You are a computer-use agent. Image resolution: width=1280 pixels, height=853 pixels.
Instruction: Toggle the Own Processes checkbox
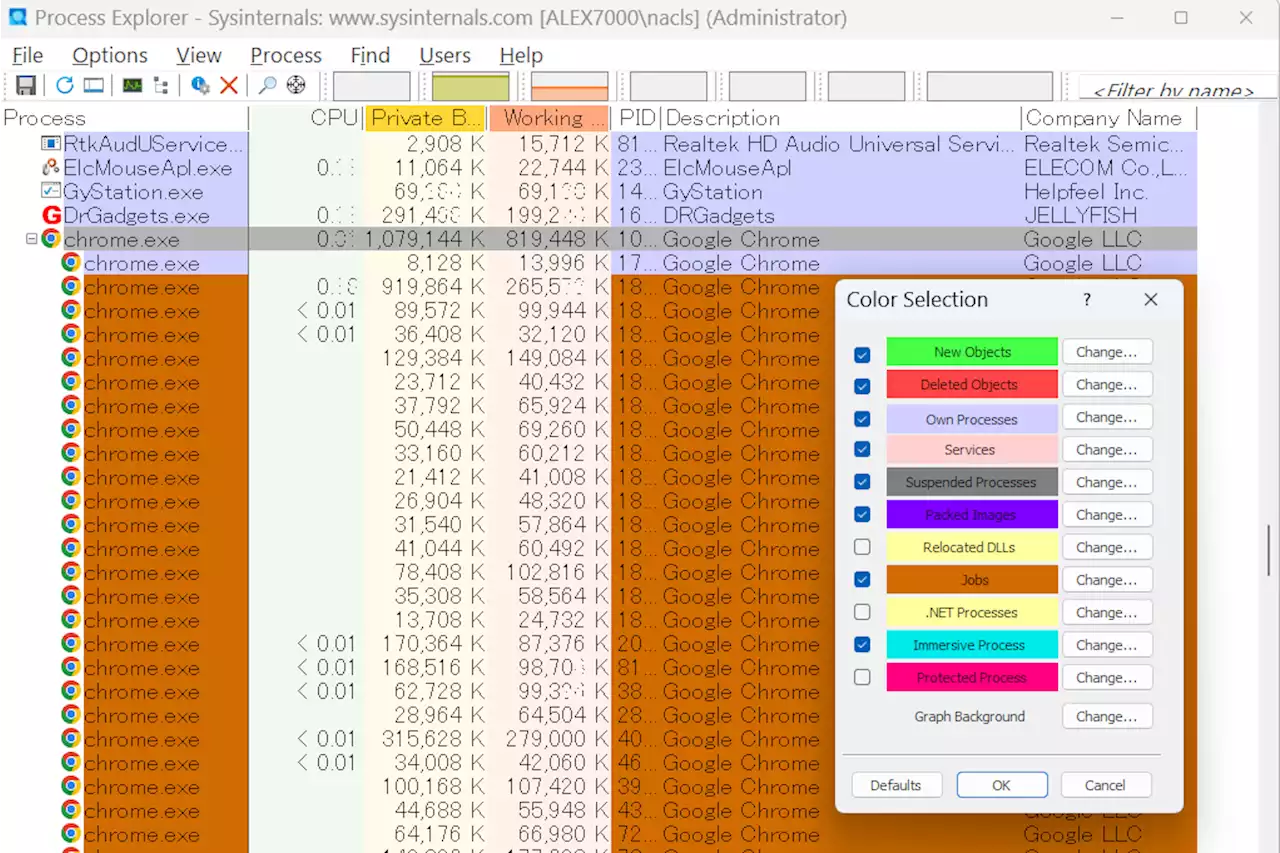[863, 419]
